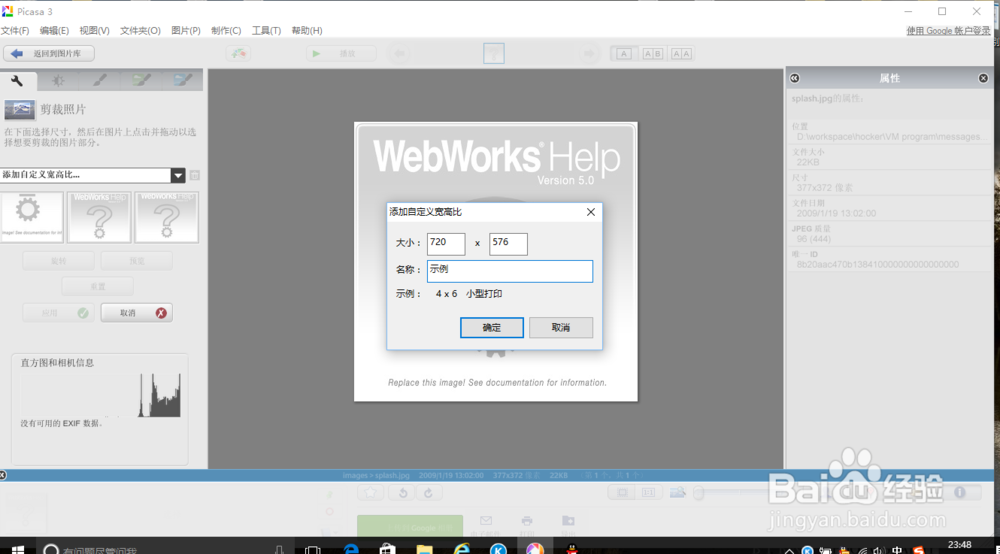The height and width of the screenshot is (554, 1000).
Task: Click the 取消 cancel button in crop panel
Action: [136, 313]
